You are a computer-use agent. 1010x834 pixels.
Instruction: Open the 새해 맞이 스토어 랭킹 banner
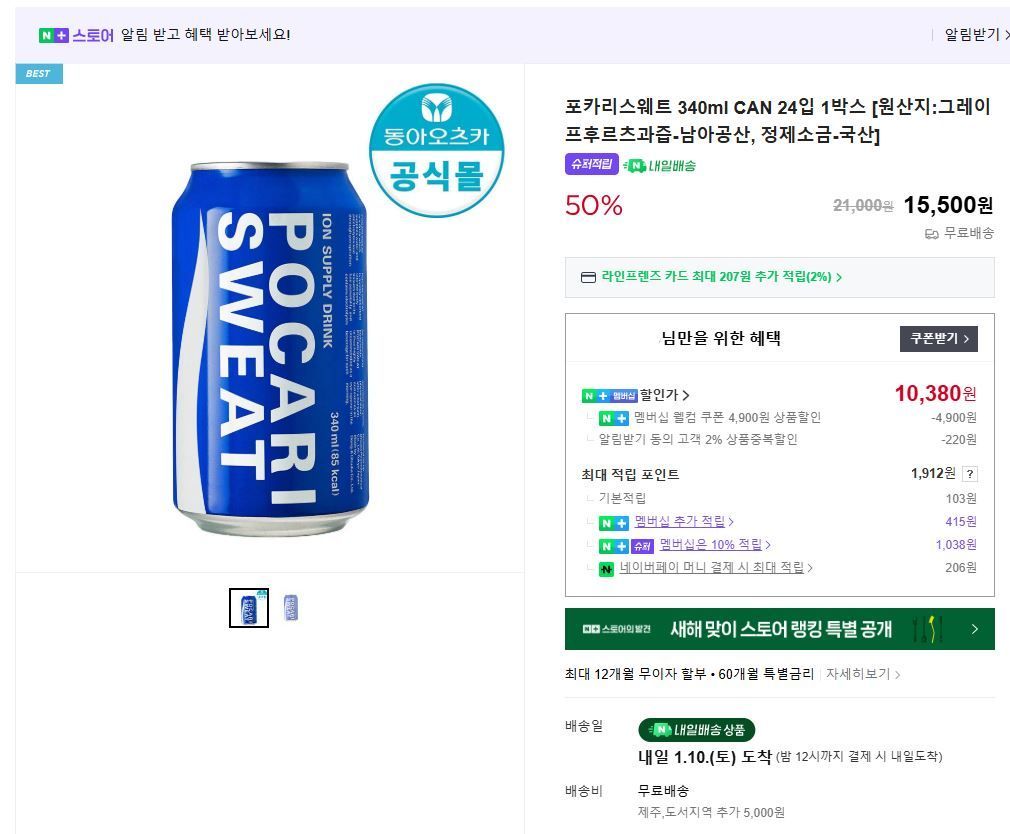779,629
